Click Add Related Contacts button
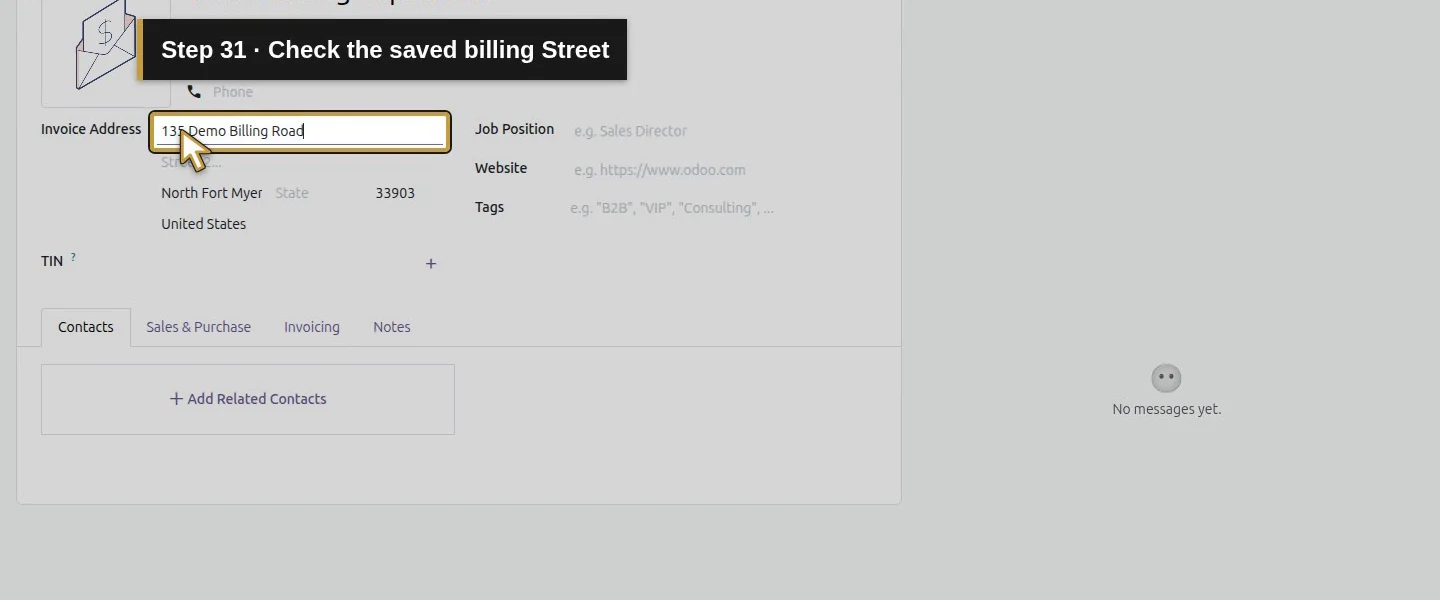 click(248, 399)
